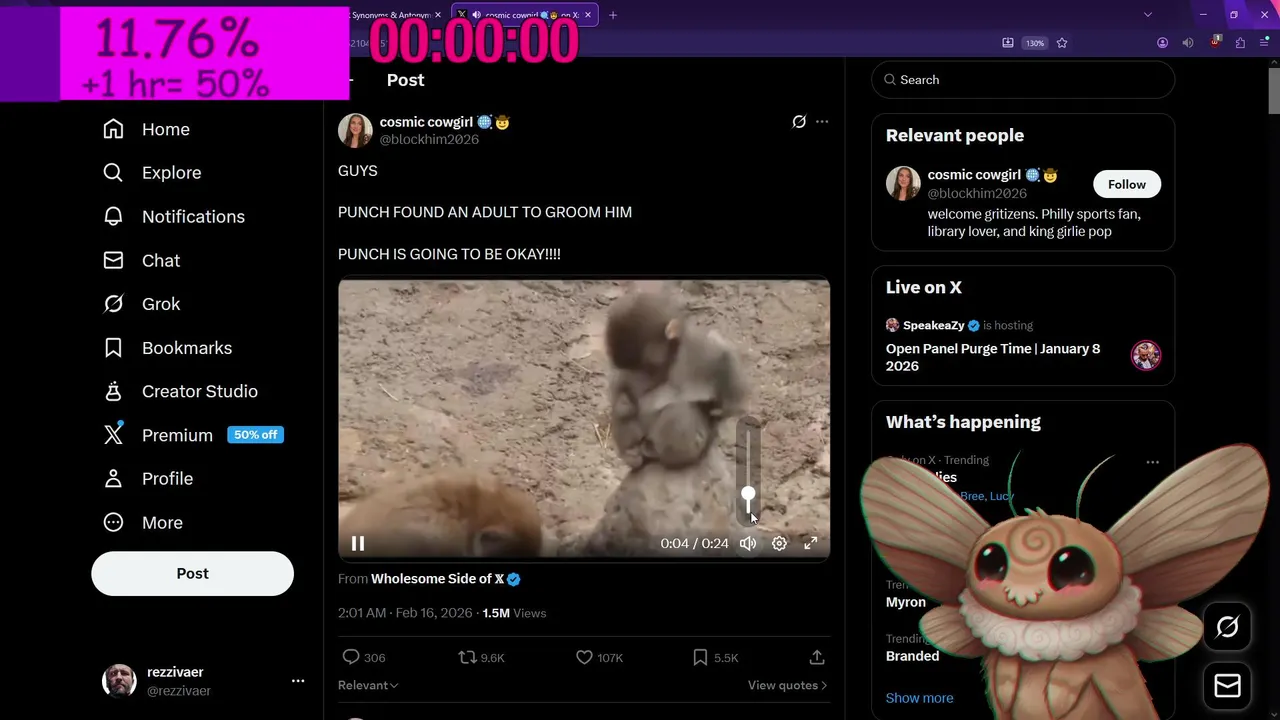1280x720 pixels.
Task: Open Chat from the sidebar
Action: pos(141,260)
